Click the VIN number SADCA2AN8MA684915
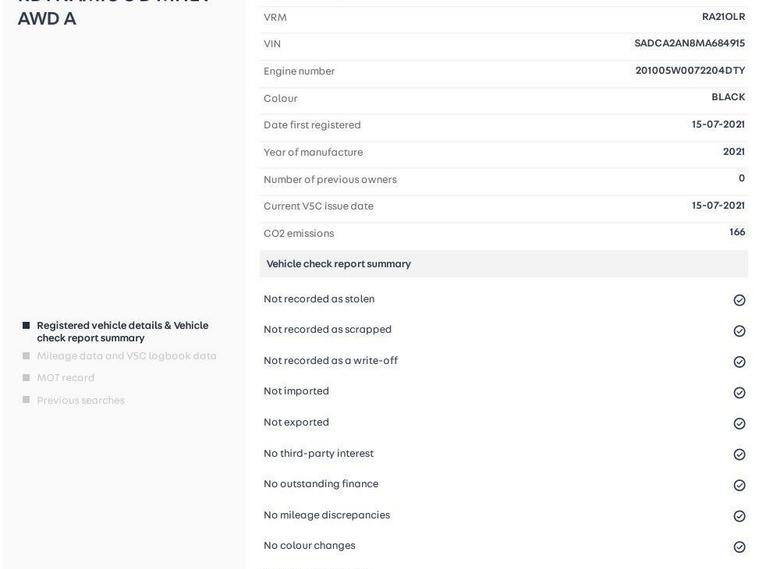The height and width of the screenshot is (569, 759). pyautogui.click(x=689, y=44)
